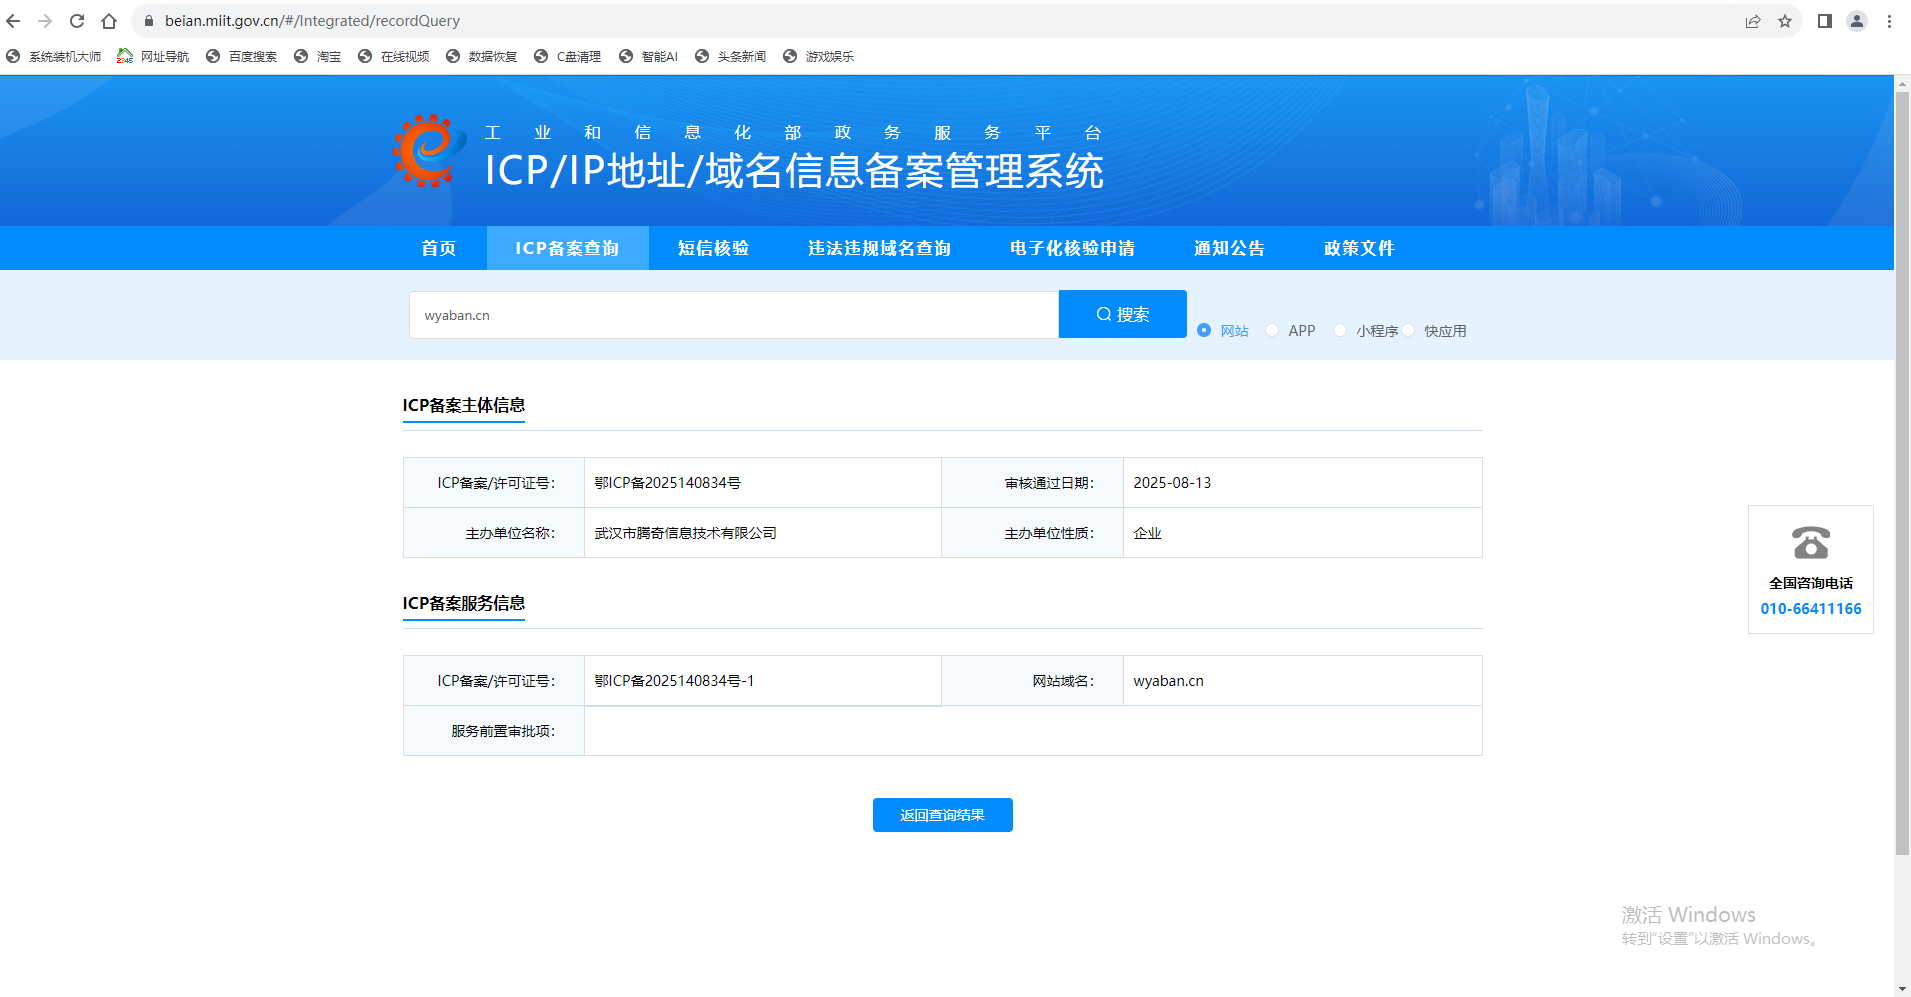Open the 头条新闻 bookmark

click(730, 57)
